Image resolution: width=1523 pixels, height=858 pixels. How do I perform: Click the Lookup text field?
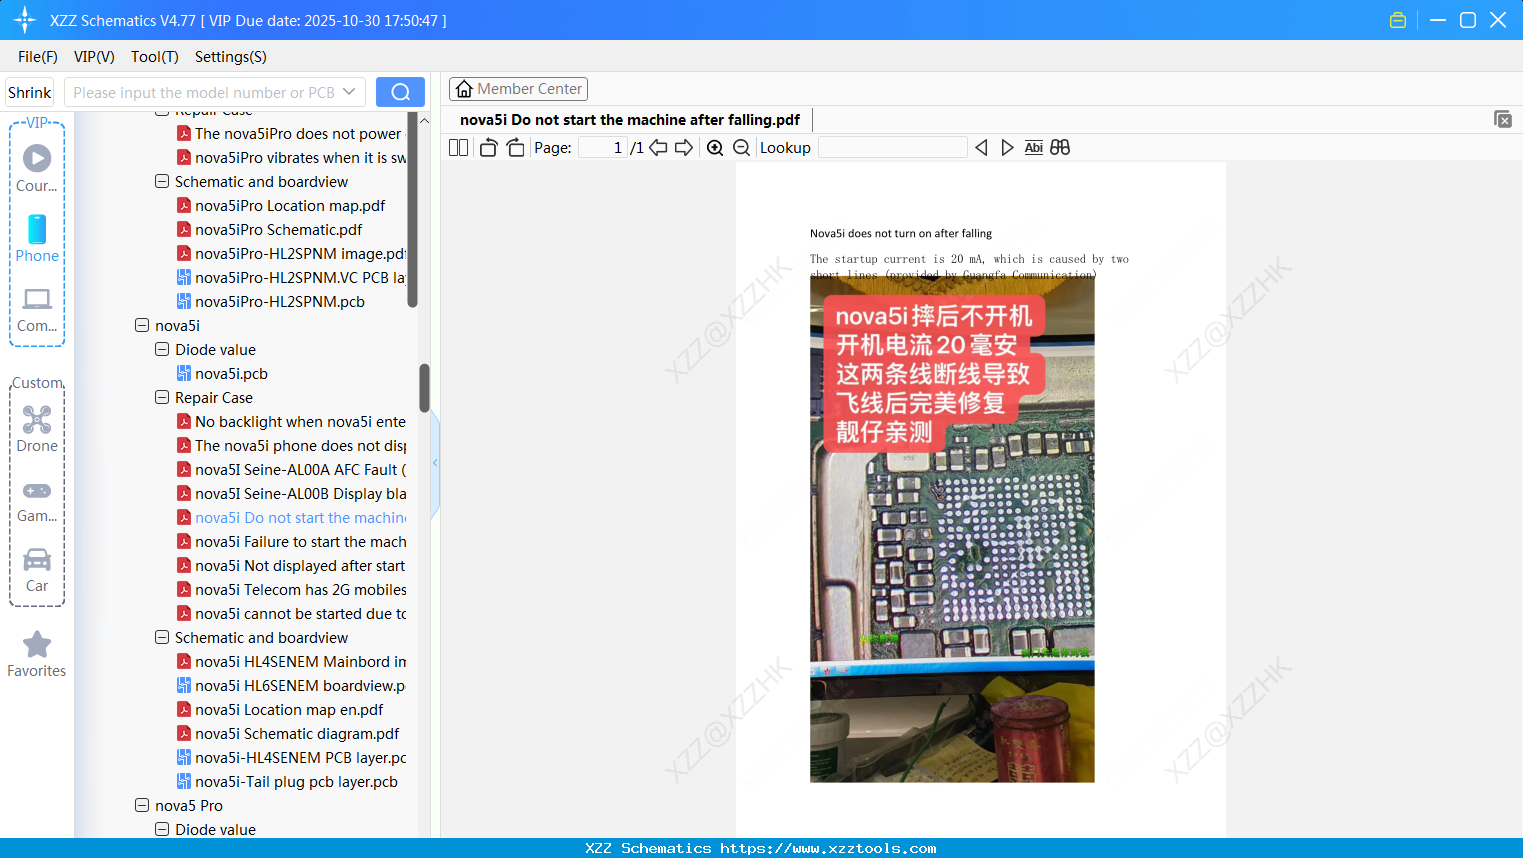(x=892, y=147)
